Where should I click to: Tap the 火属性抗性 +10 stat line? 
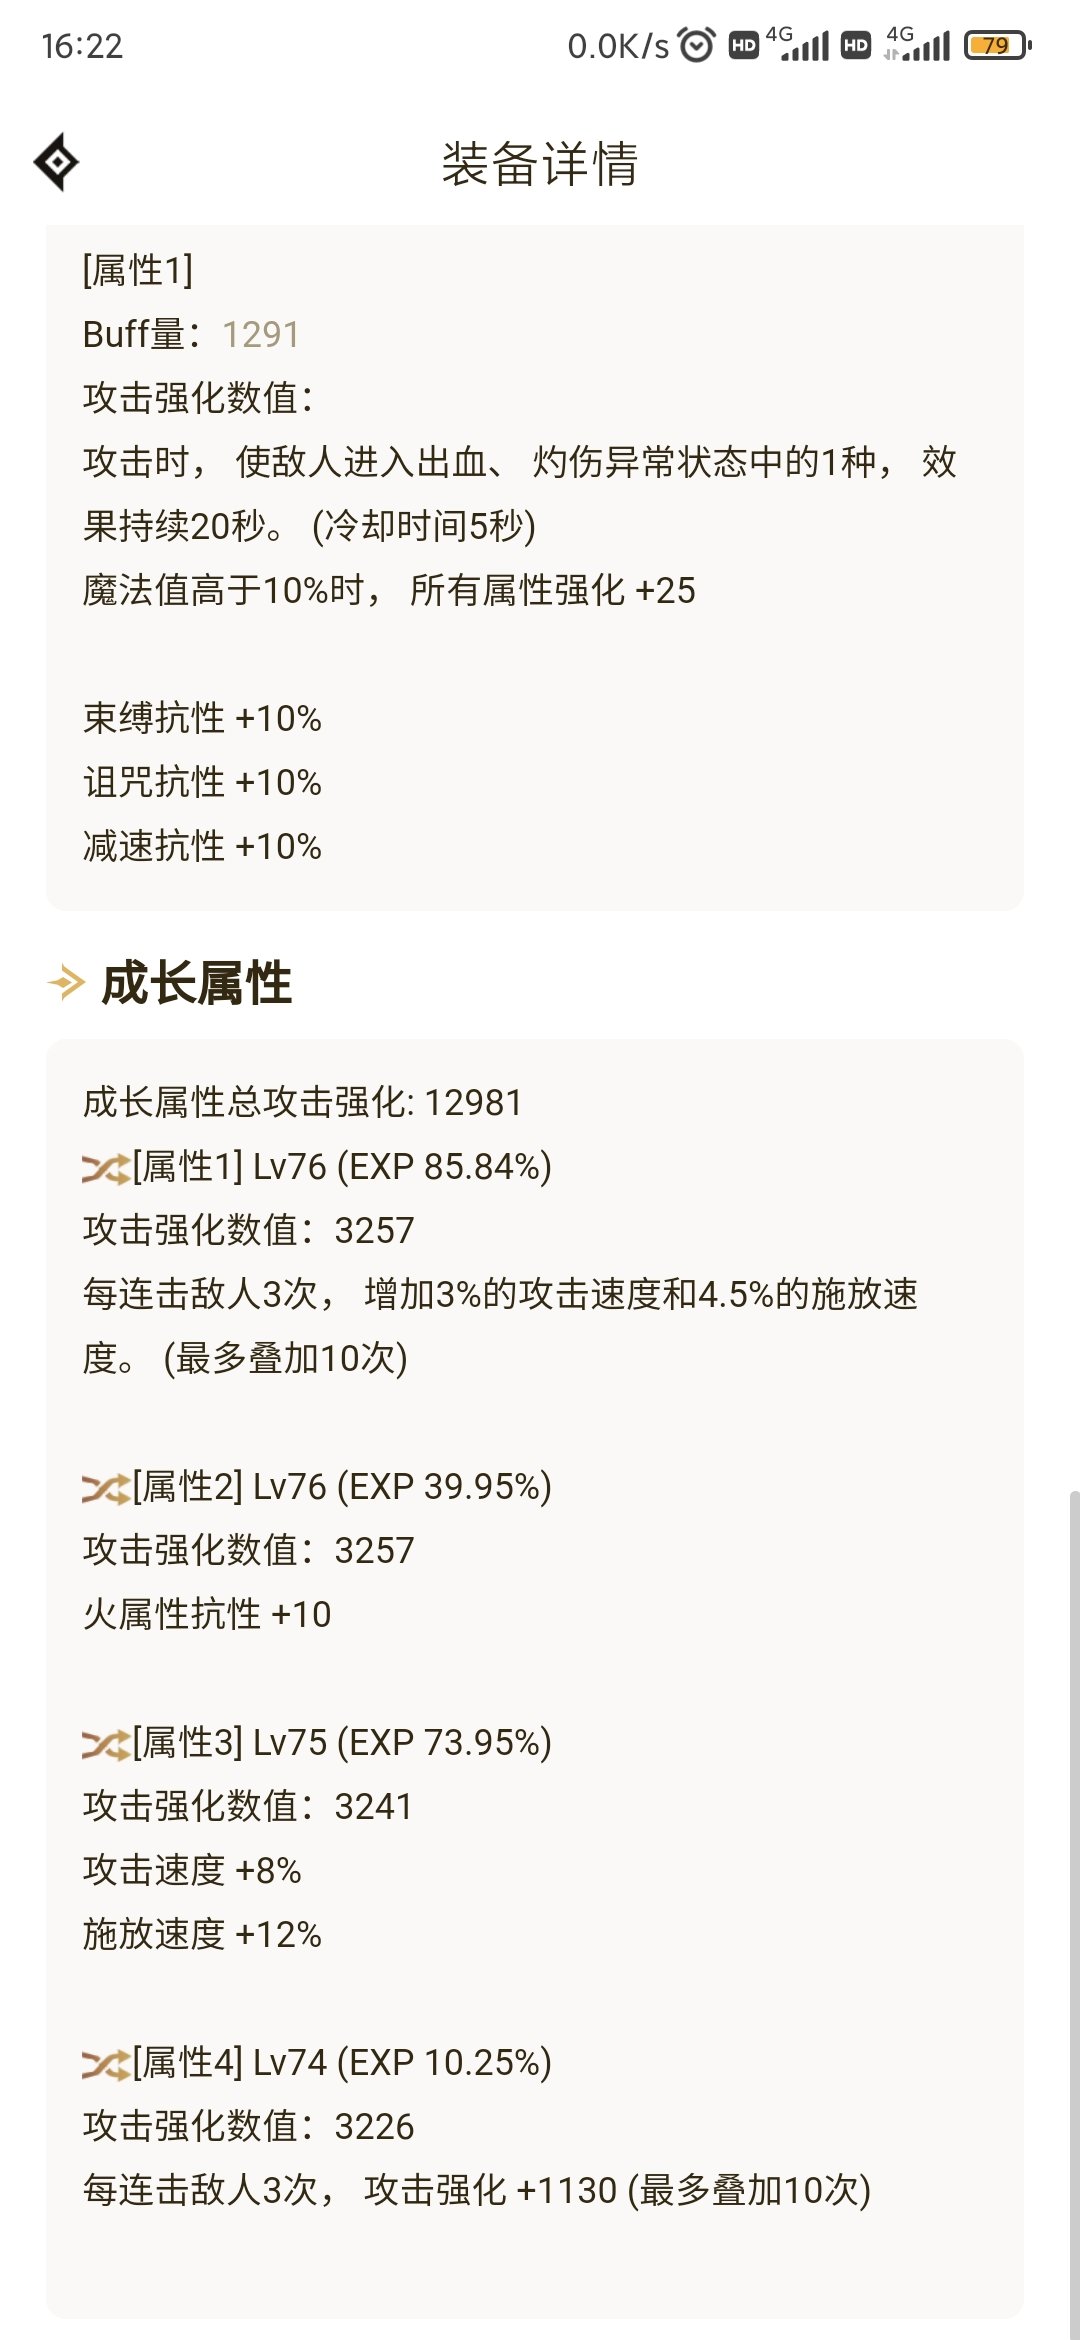207,1615
